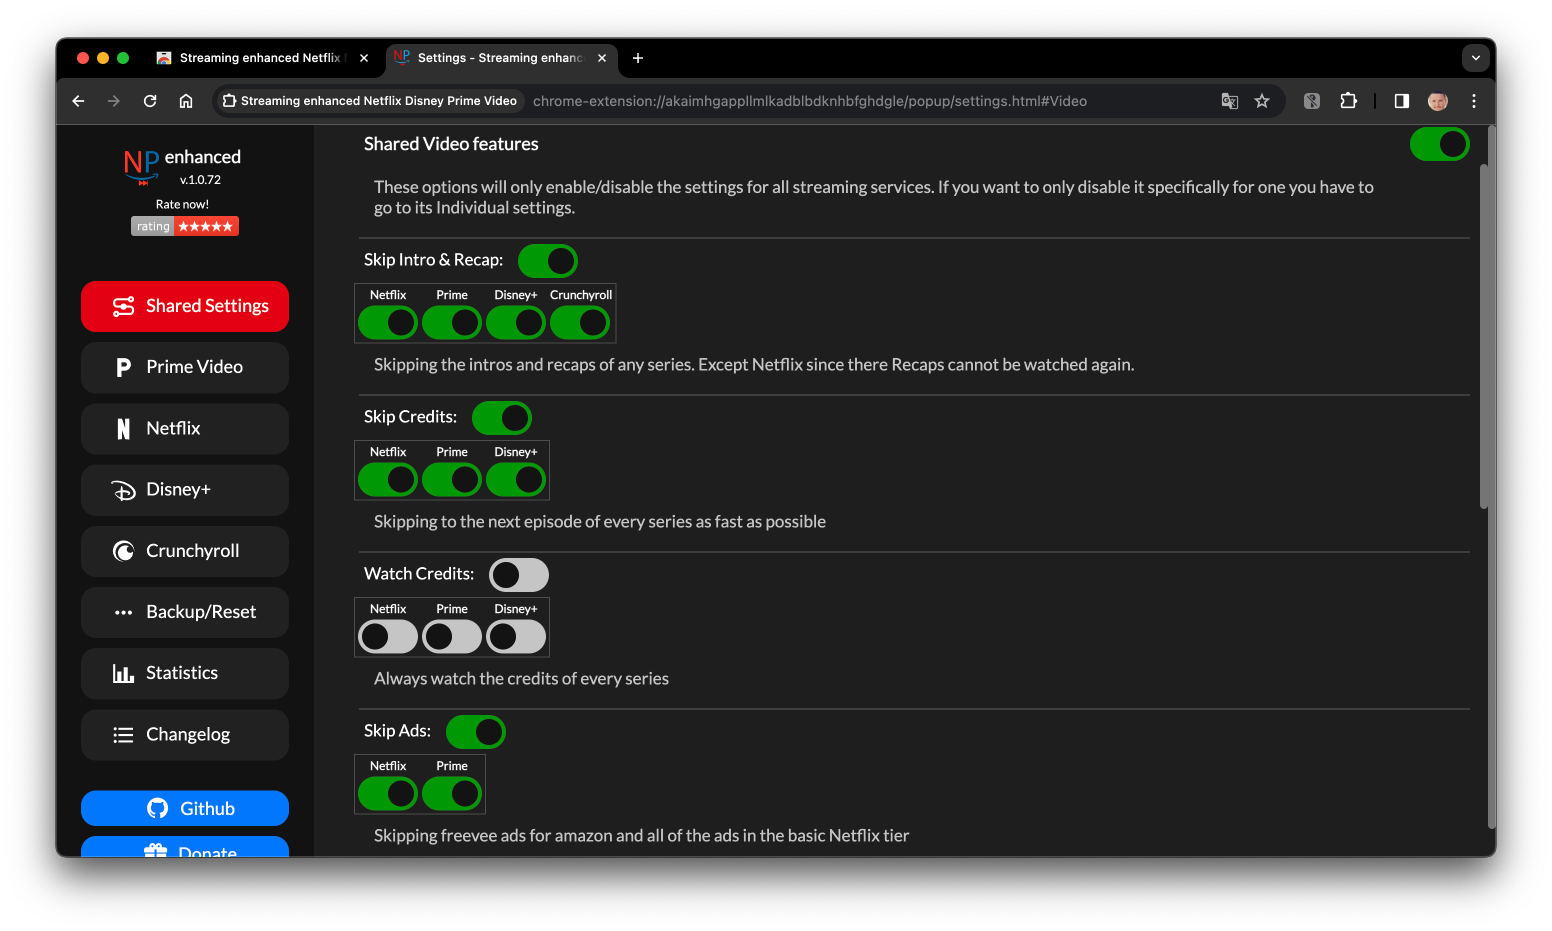Click the browser forward arrow
Viewport: 1552px width, 931px height.
coord(114,101)
